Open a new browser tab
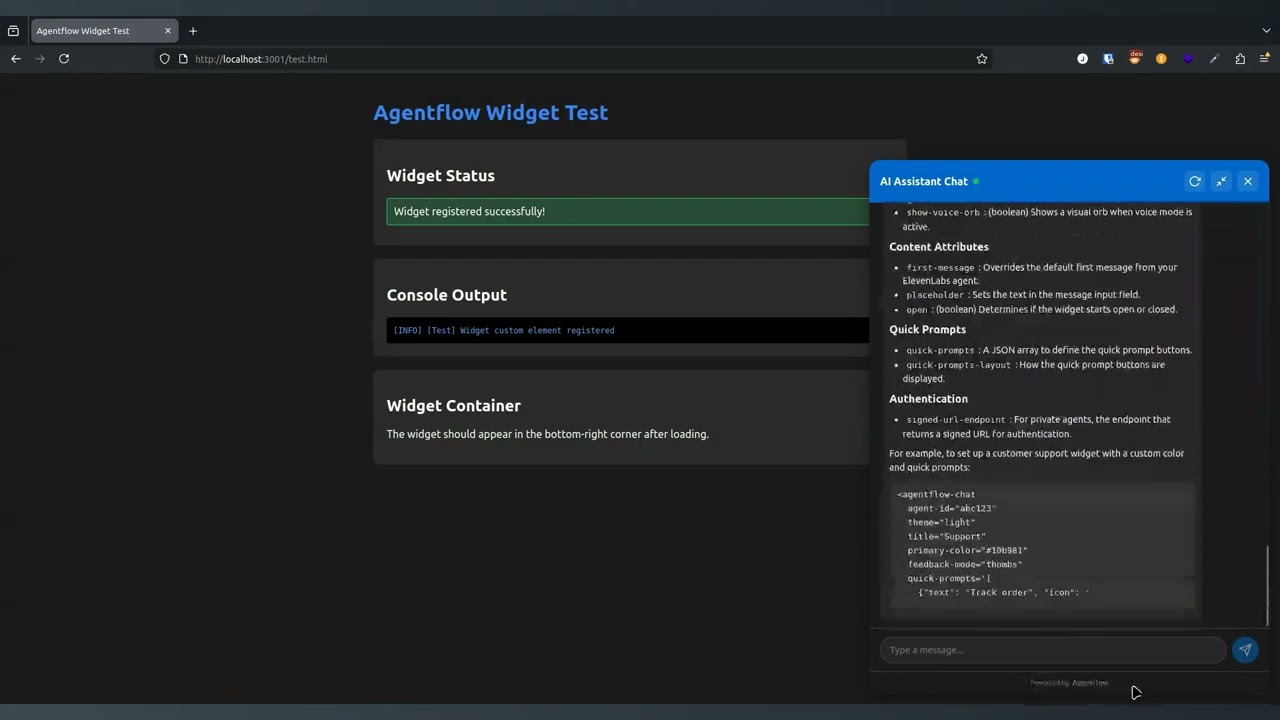Screen dimensions: 1280x720 coord(193,31)
